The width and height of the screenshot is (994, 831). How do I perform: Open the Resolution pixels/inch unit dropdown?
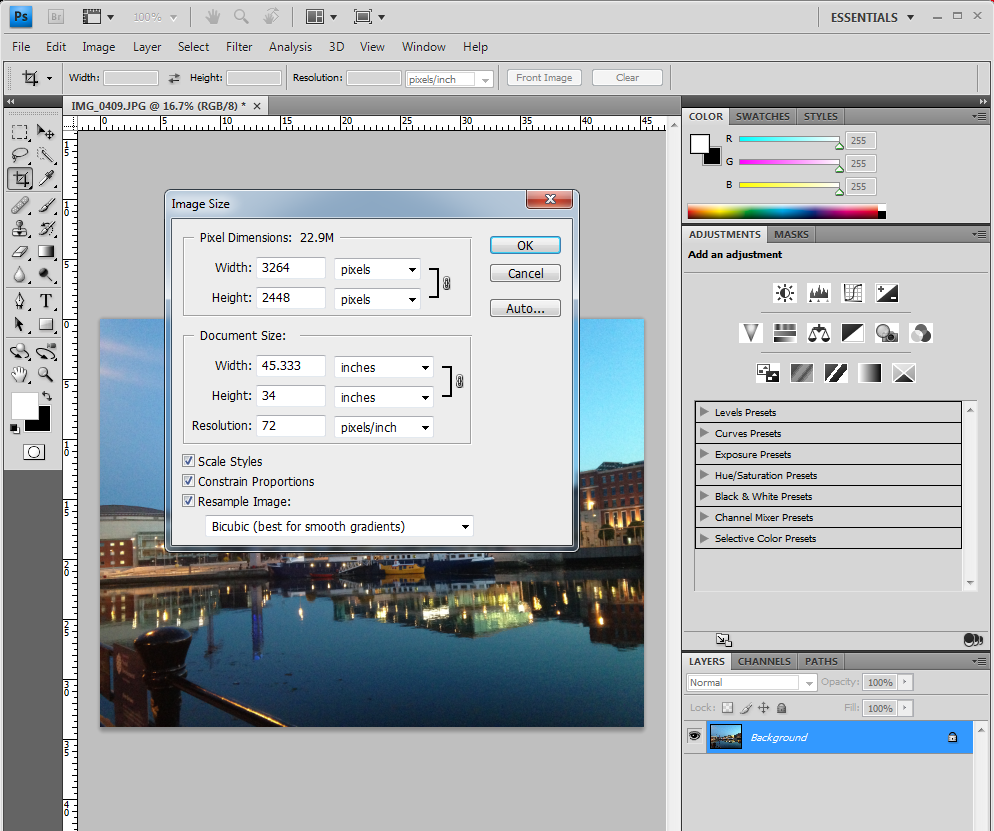point(384,427)
